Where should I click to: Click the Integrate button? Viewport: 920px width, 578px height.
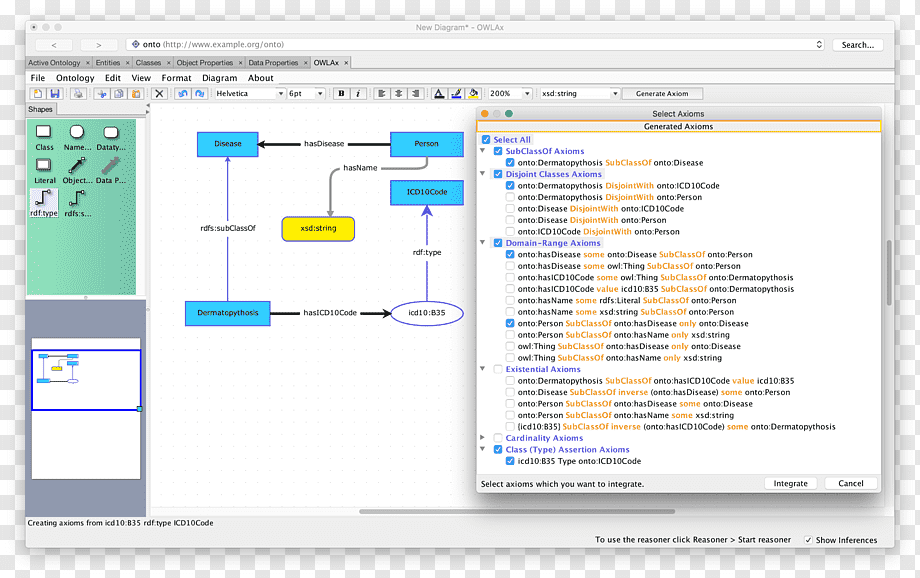pos(790,484)
